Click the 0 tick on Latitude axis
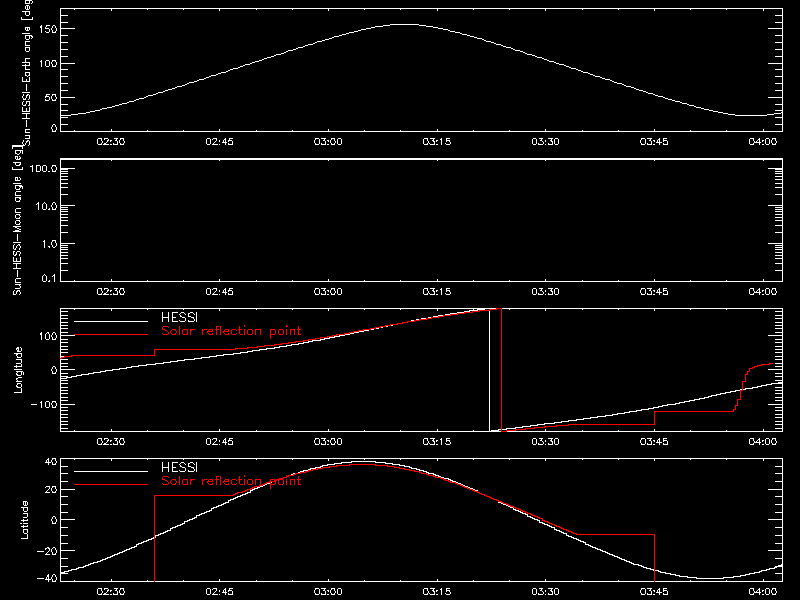 click(54, 520)
